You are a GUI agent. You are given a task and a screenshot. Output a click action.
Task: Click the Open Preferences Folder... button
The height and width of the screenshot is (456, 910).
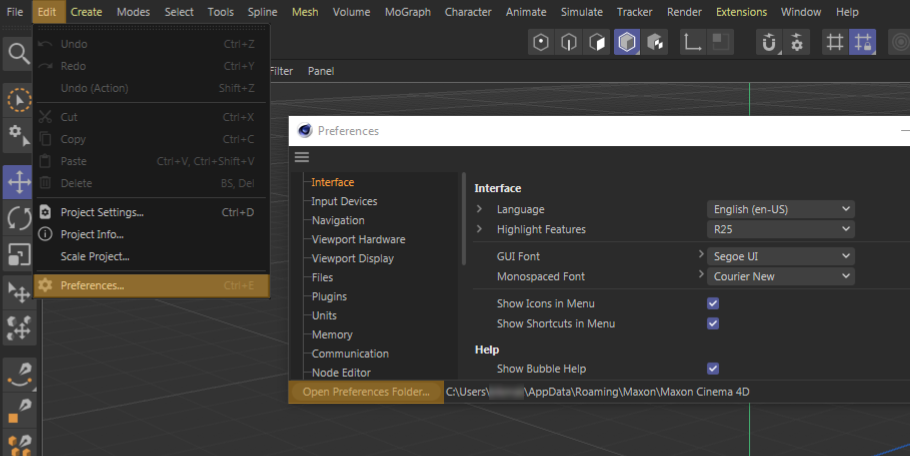[366, 392]
